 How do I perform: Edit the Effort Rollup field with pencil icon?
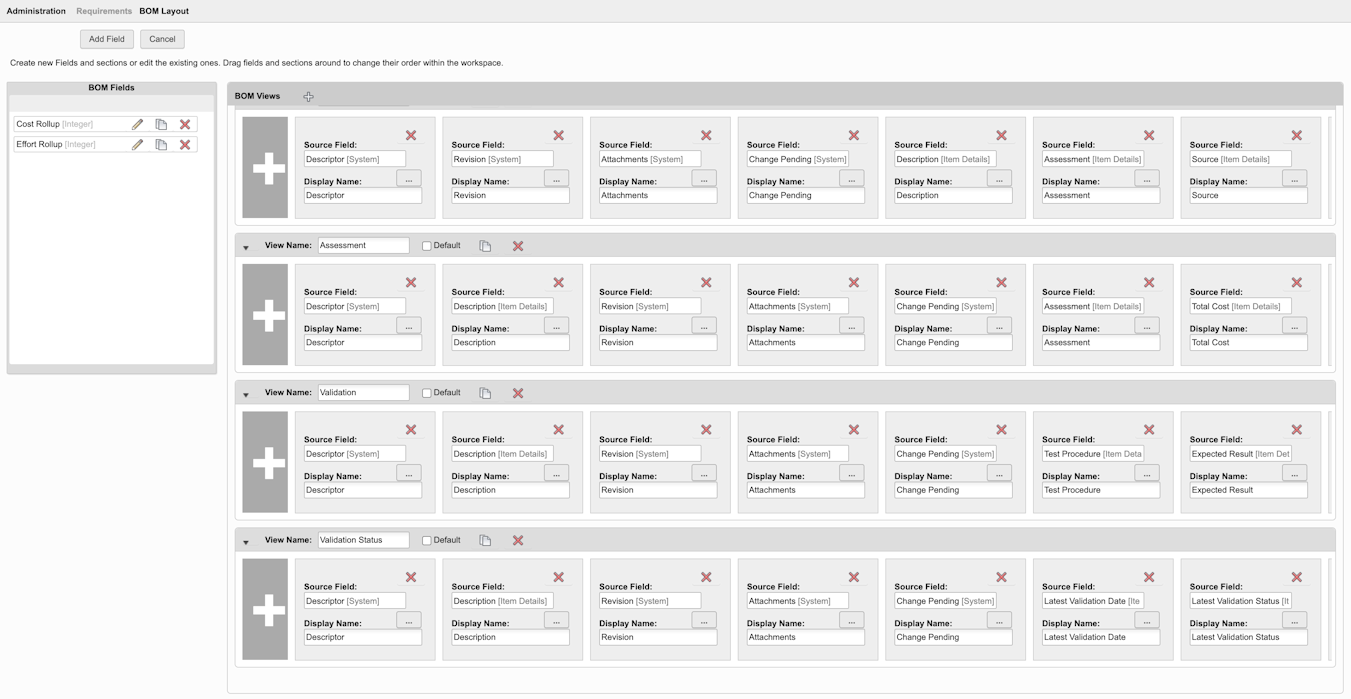137,144
